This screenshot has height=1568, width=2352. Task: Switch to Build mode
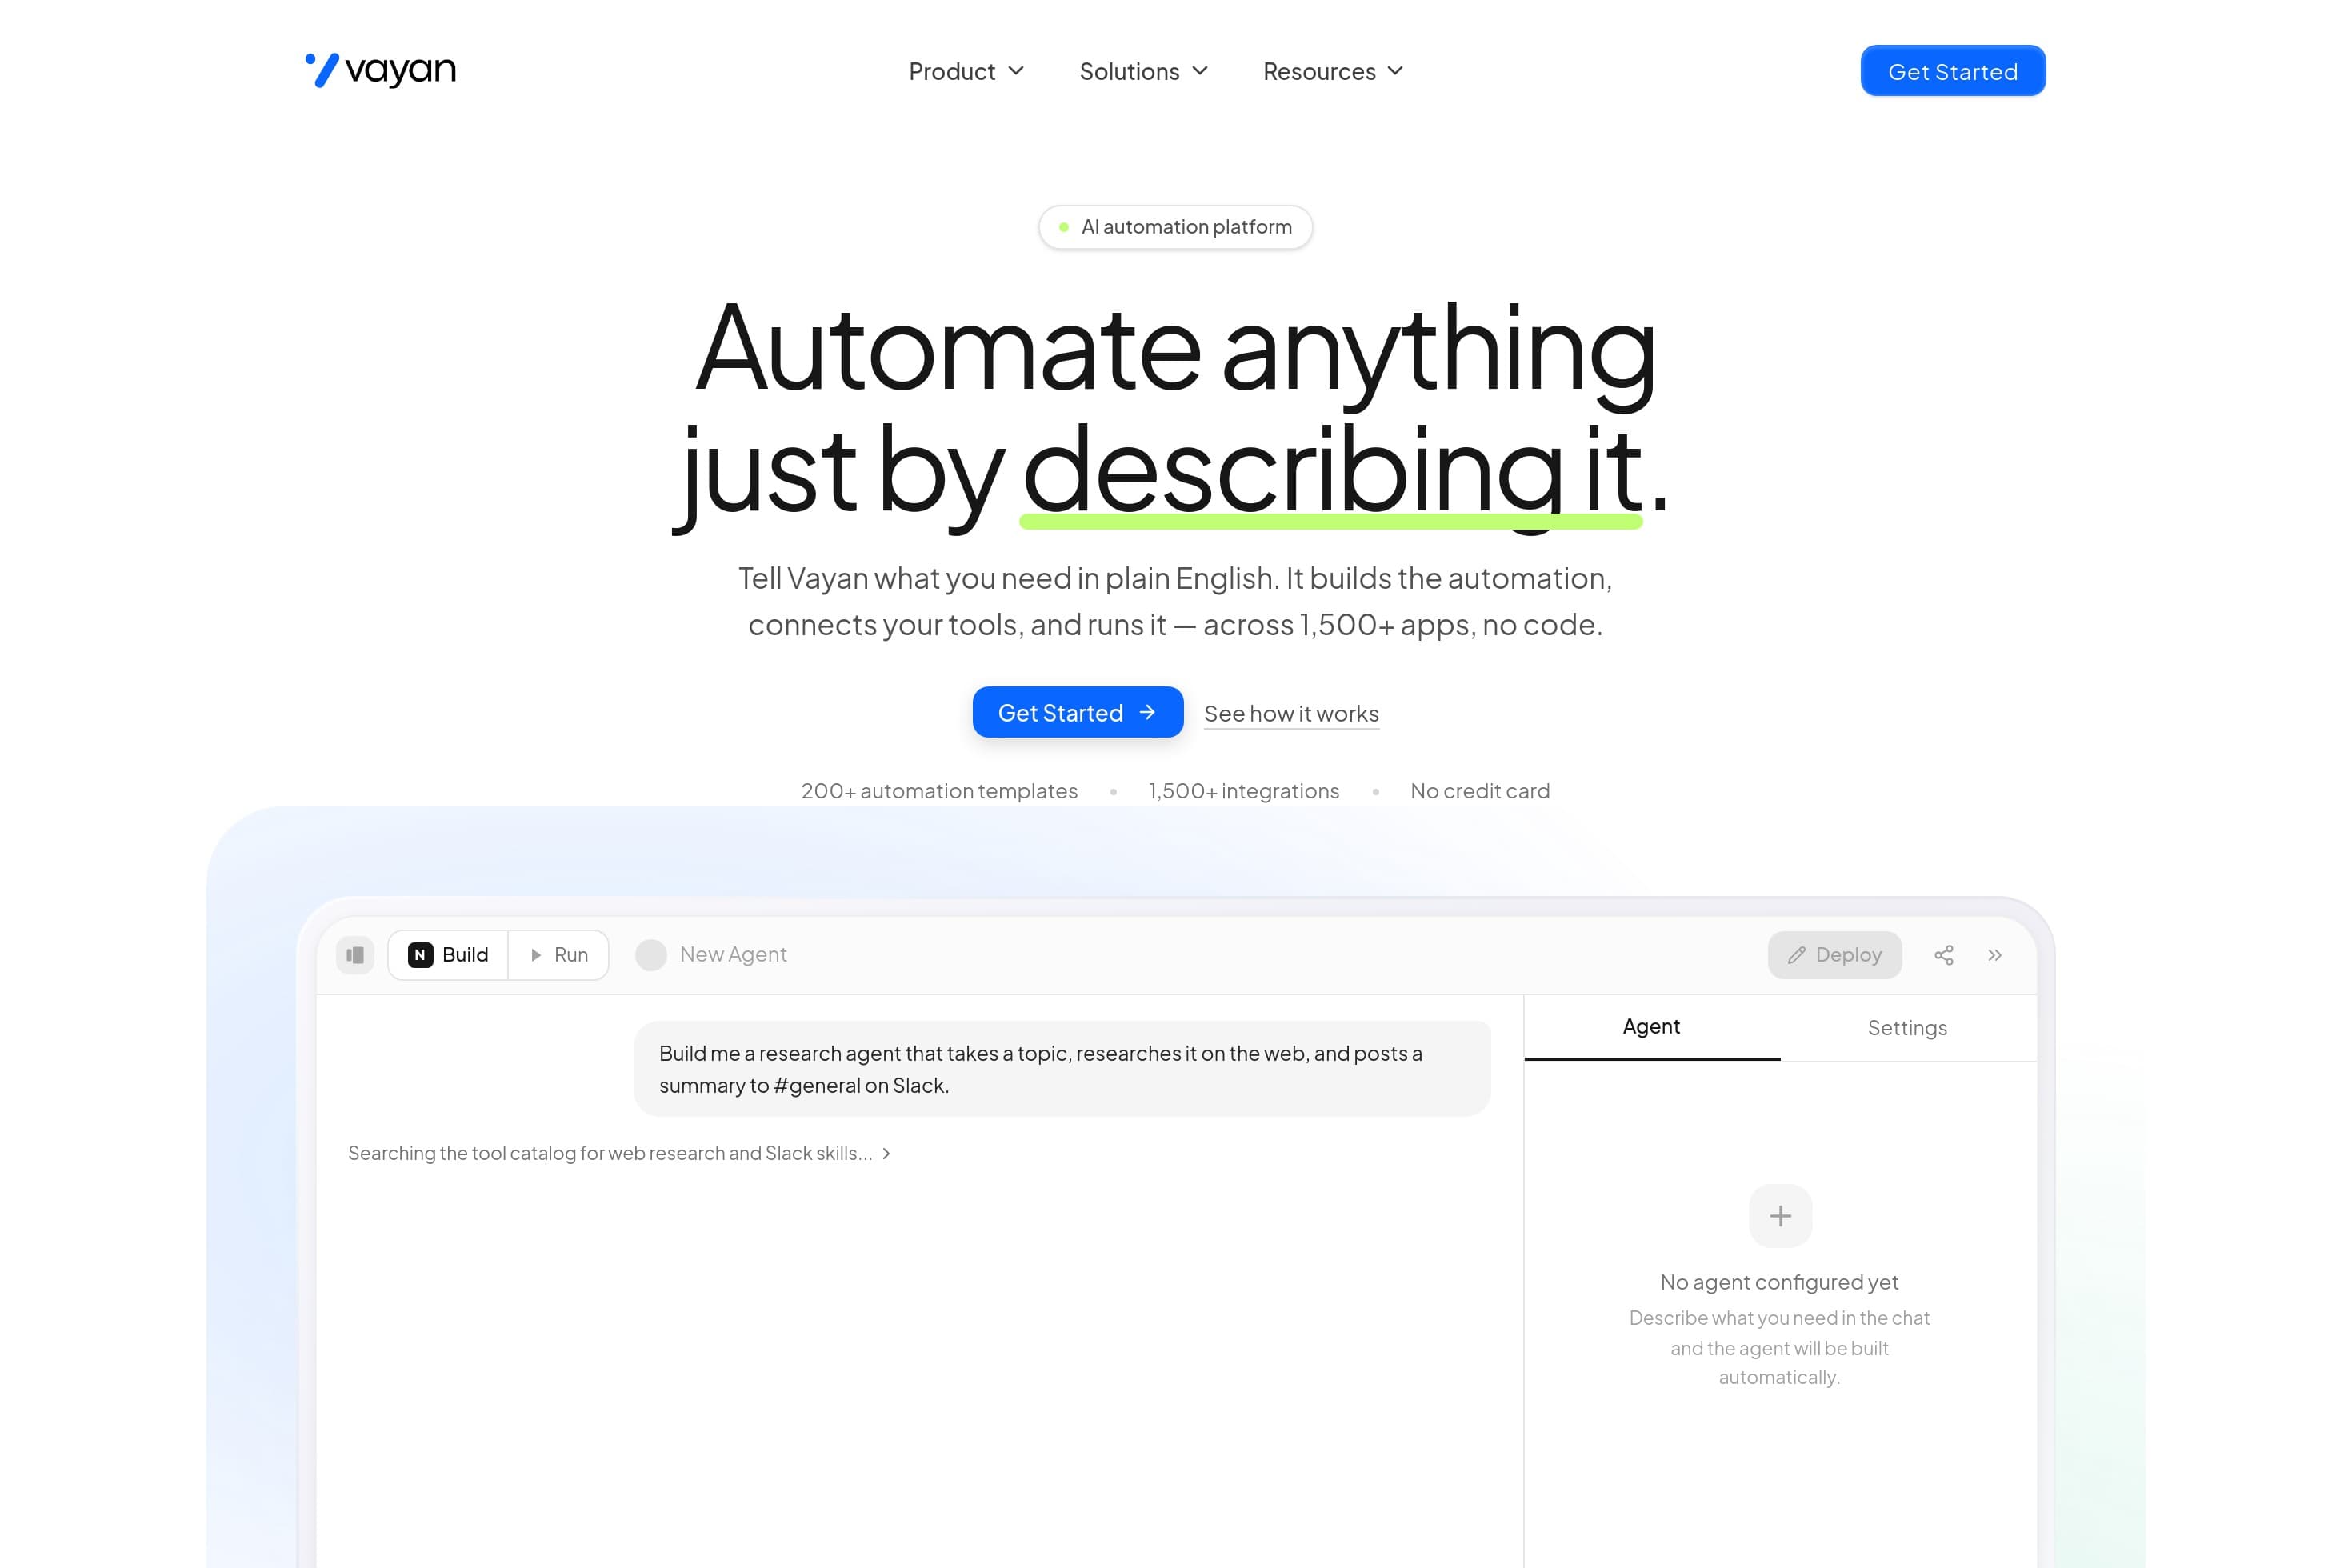point(448,955)
